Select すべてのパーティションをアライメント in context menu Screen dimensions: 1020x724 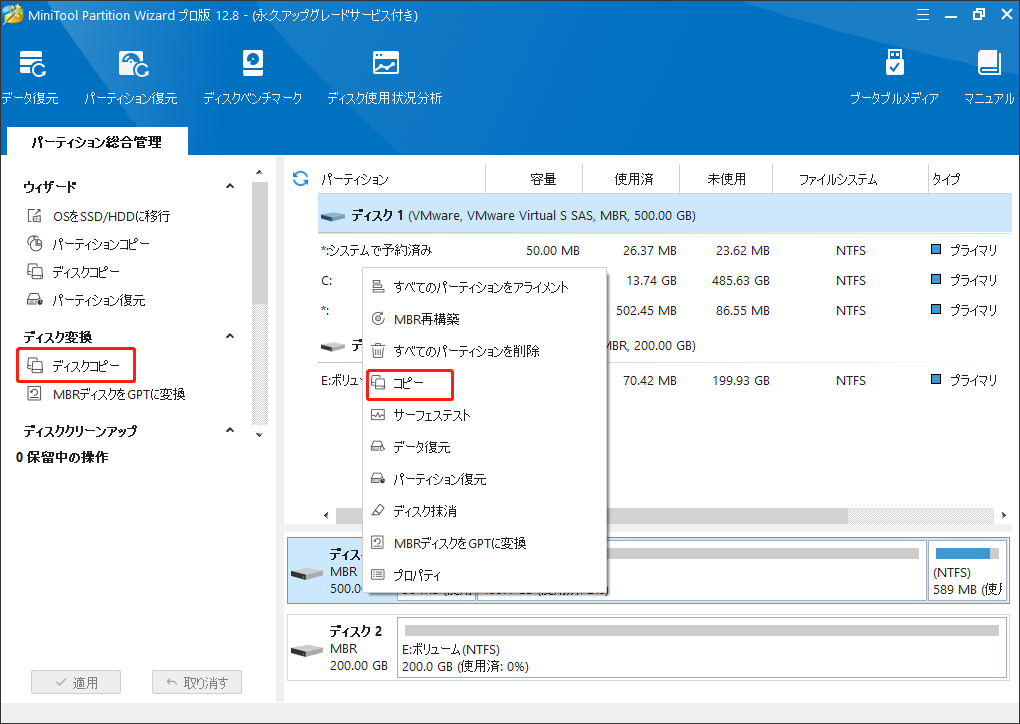pos(484,287)
